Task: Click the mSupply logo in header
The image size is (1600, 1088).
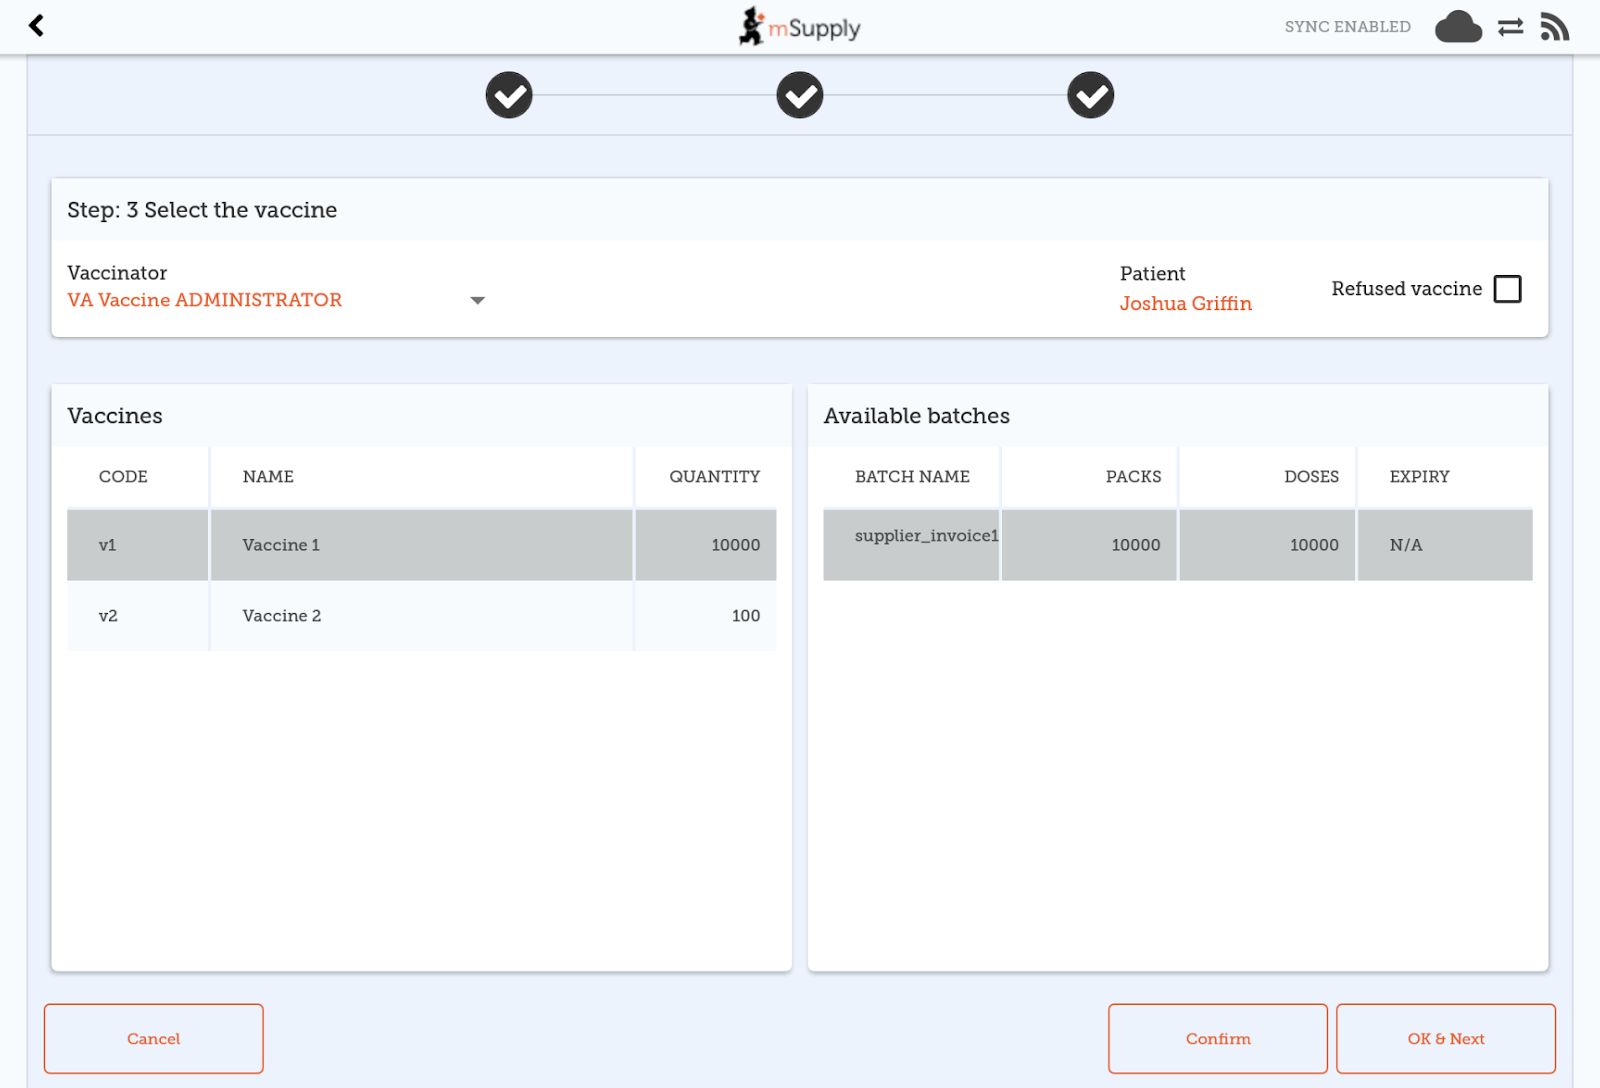Action: pos(799,27)
